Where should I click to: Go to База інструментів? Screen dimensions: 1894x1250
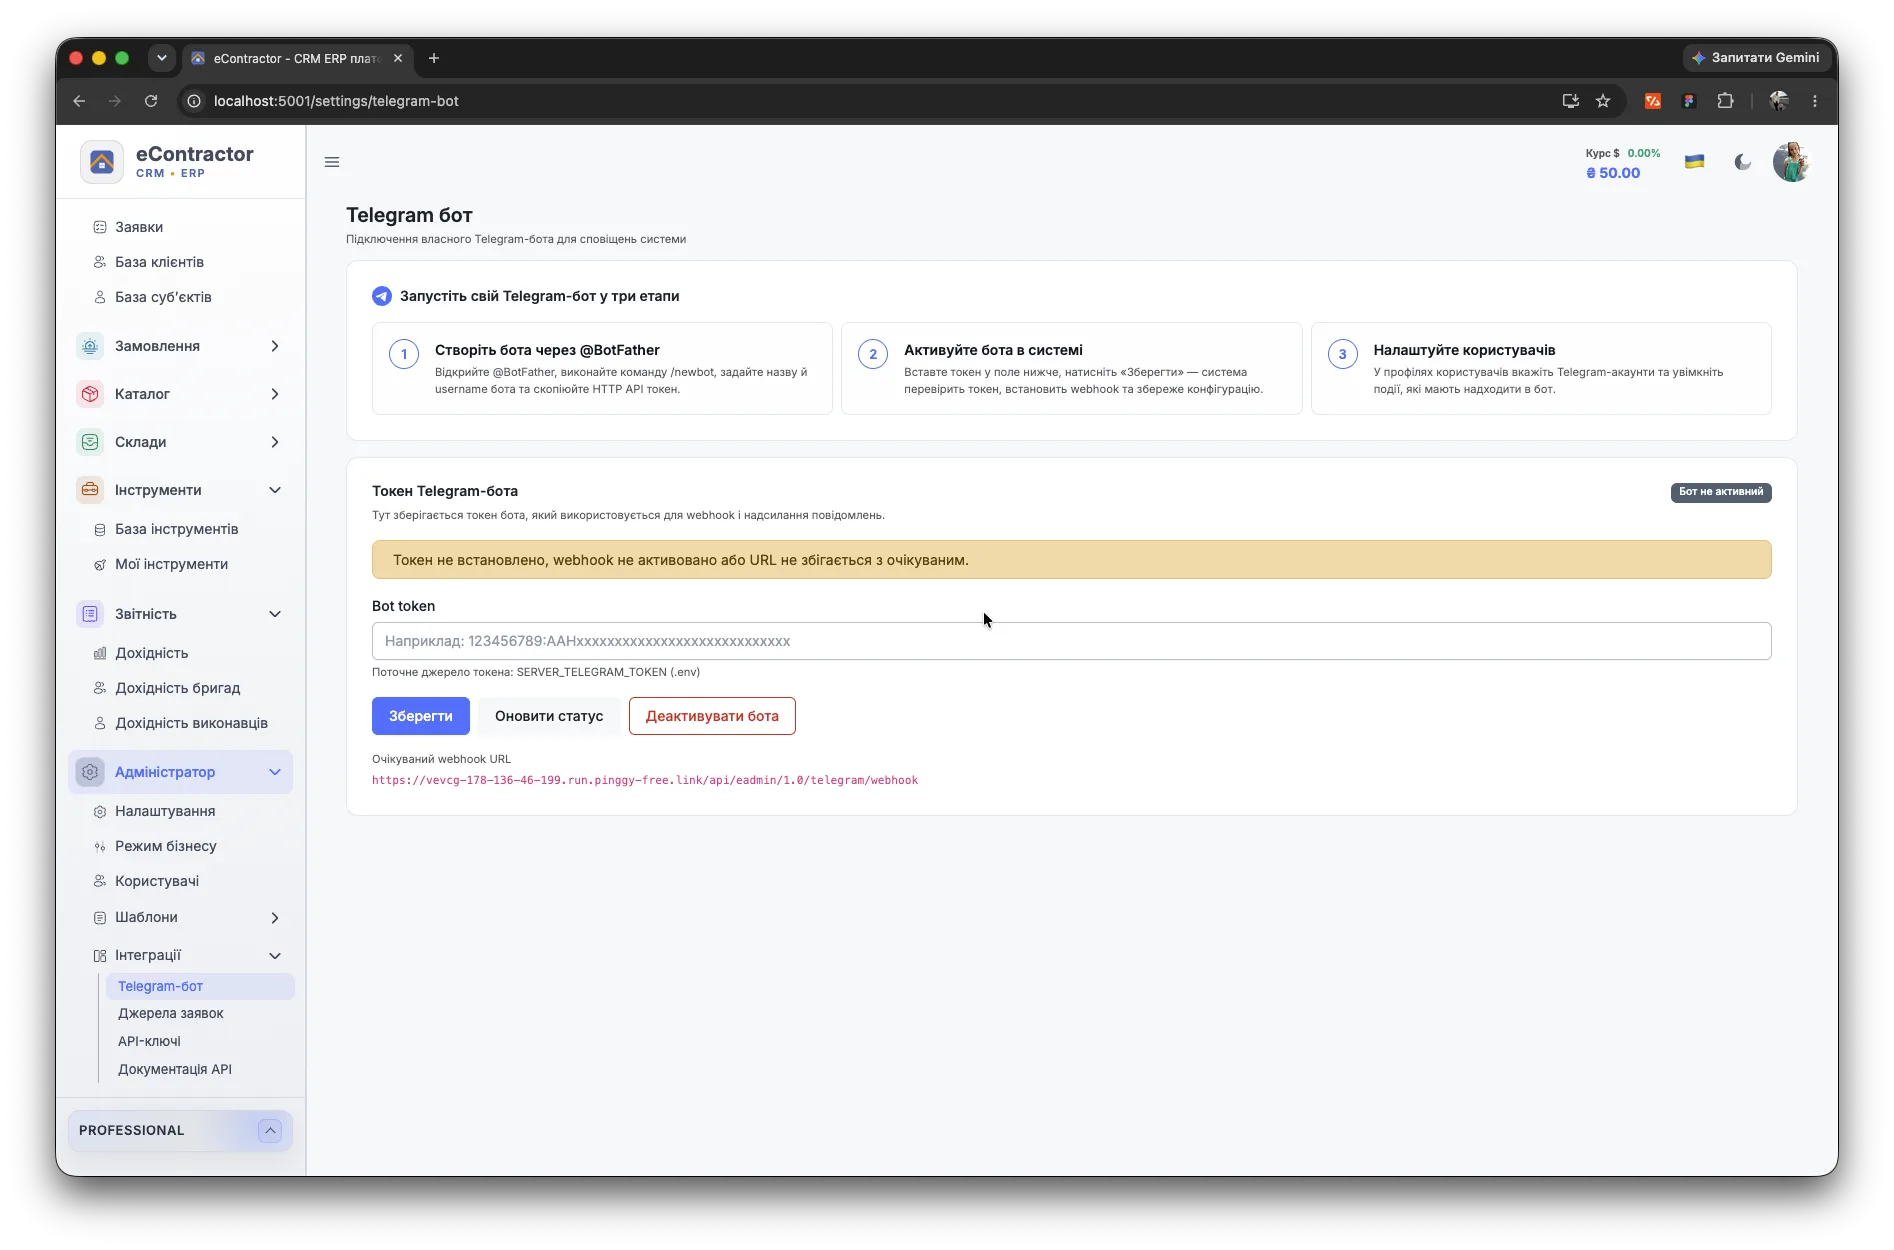[176, 529]
